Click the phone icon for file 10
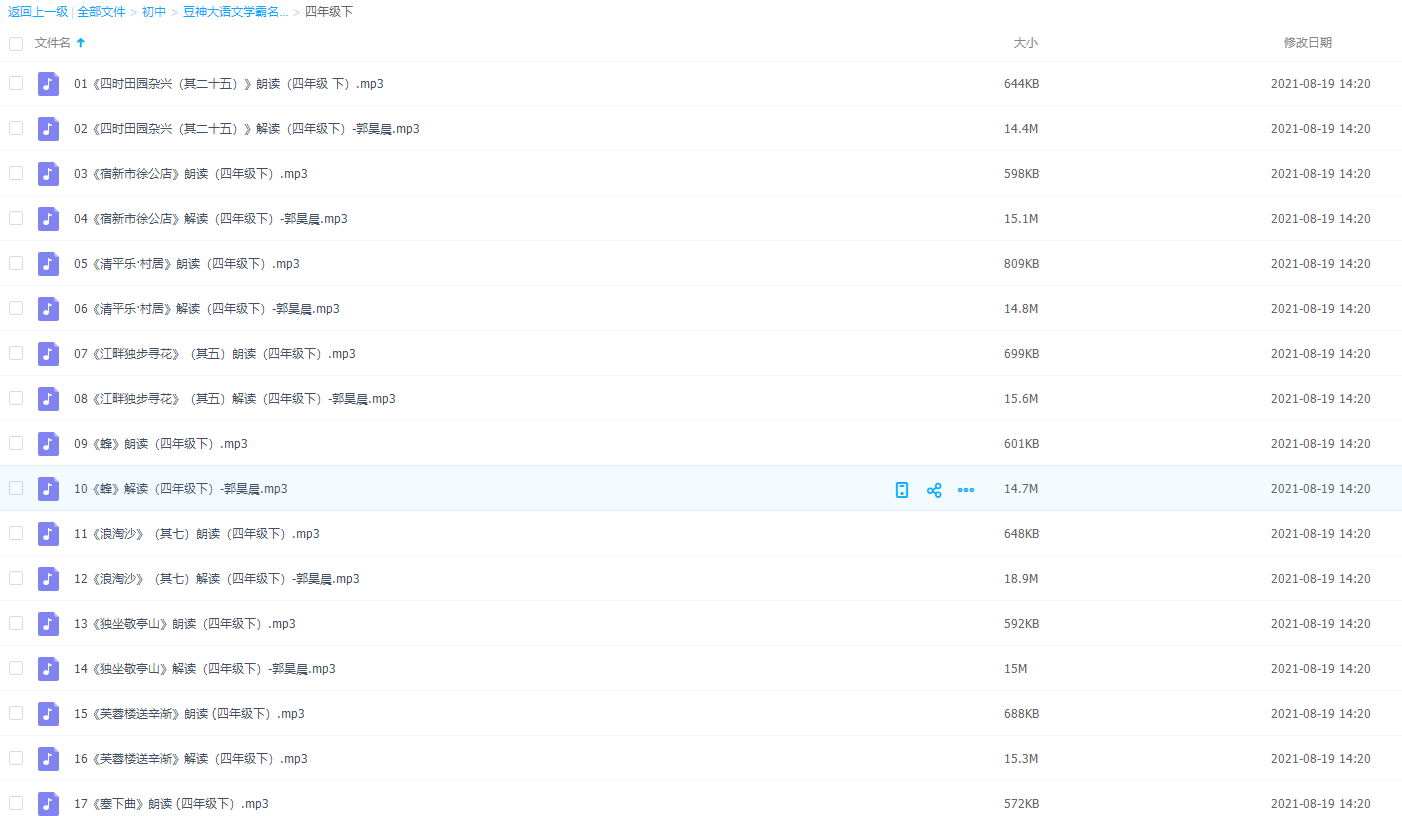This screenshot has width=1402, height=816. (902, 490)
